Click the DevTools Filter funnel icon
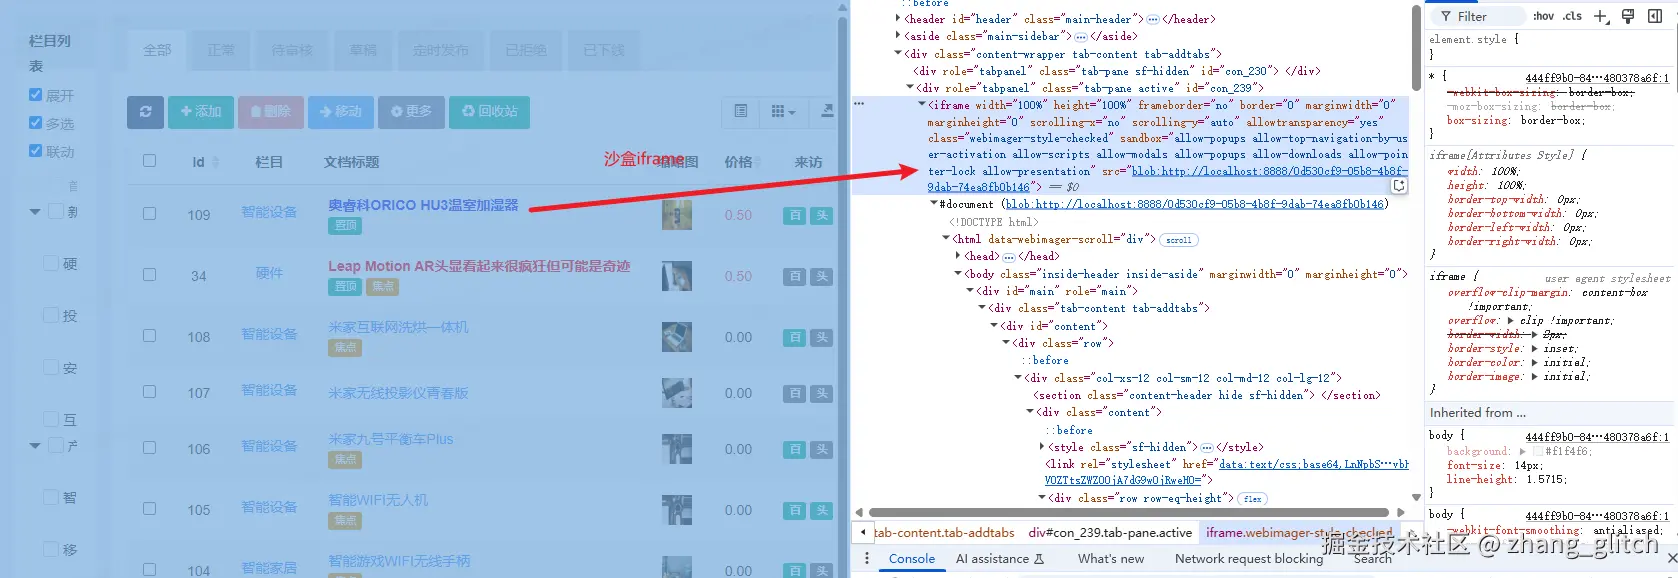 (x=1446, y=16)
